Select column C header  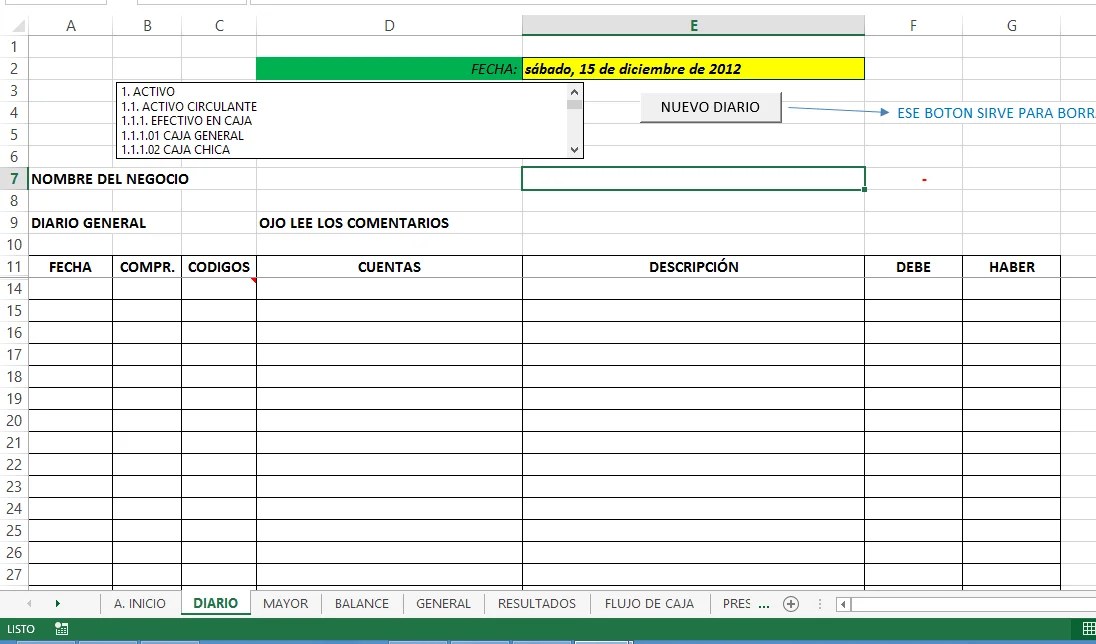(219, 26)
